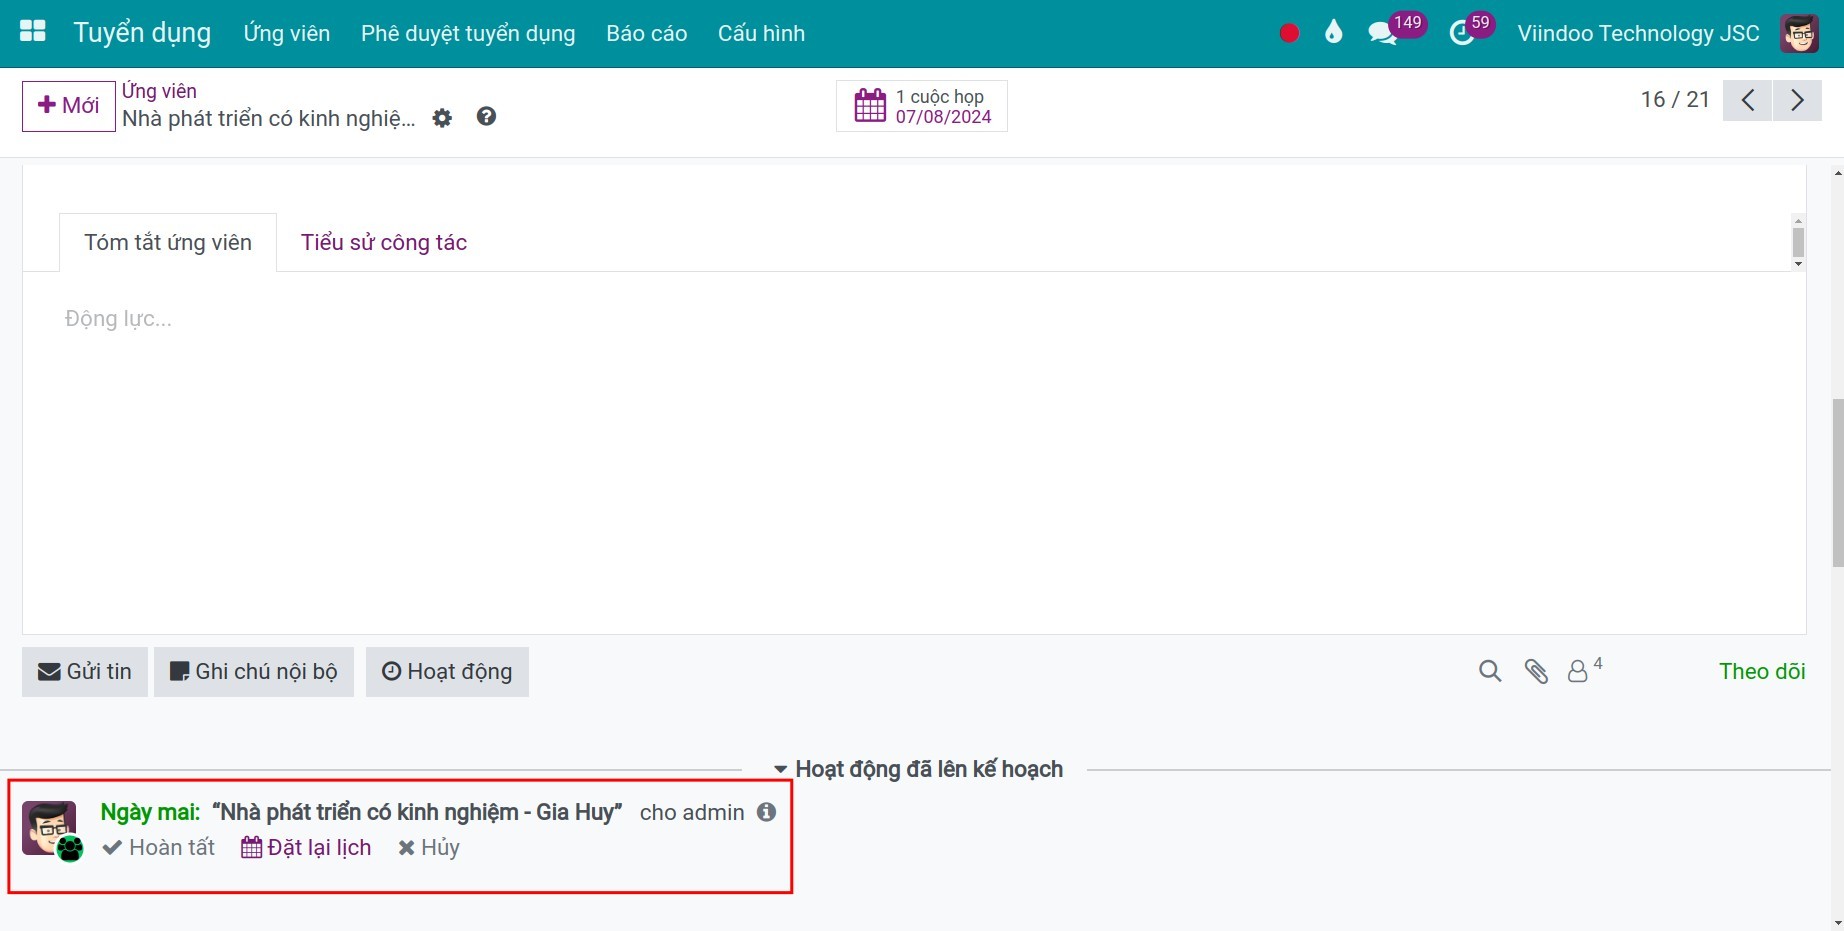The image size is (1844, 931).
Task: Open the gear actions menu
Action: click(x=442, y=118)
